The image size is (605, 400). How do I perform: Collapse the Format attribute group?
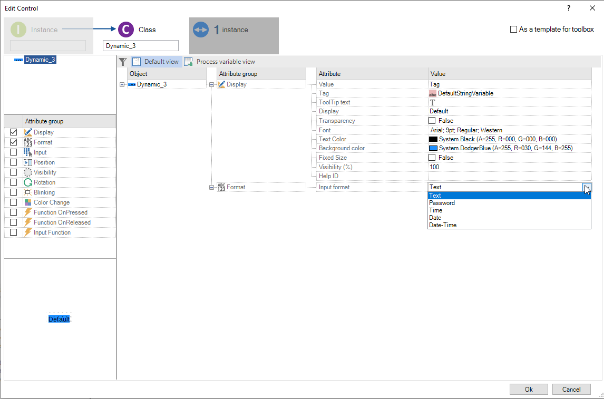211,187
